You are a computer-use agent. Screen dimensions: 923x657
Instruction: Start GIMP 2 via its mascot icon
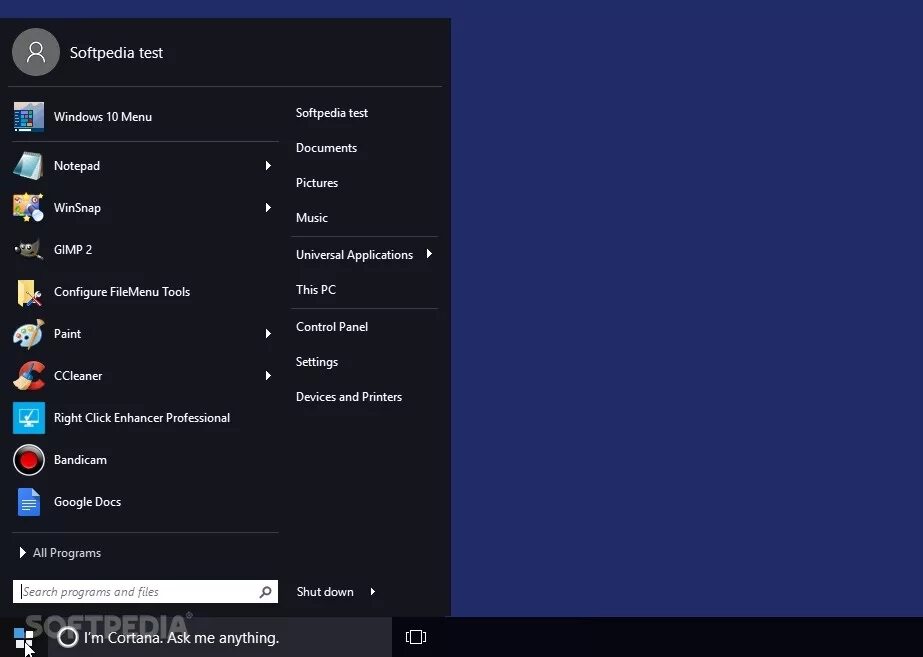point(28,250)
